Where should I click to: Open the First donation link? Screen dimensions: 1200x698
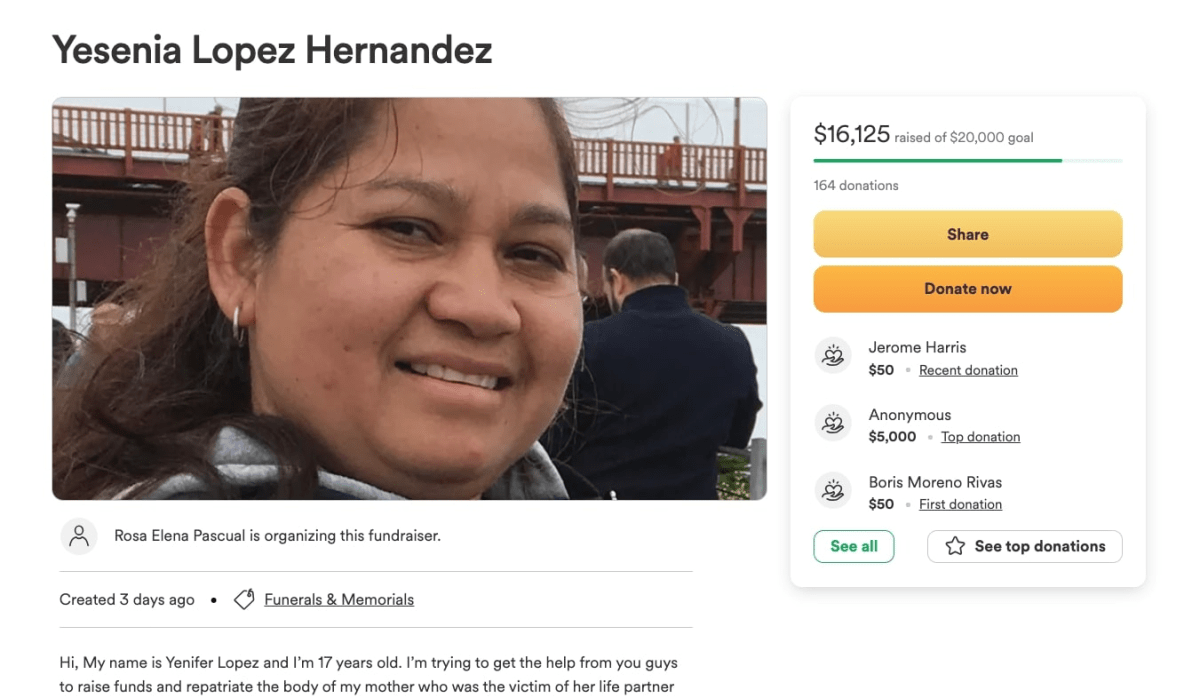click(x=960, y=504)
